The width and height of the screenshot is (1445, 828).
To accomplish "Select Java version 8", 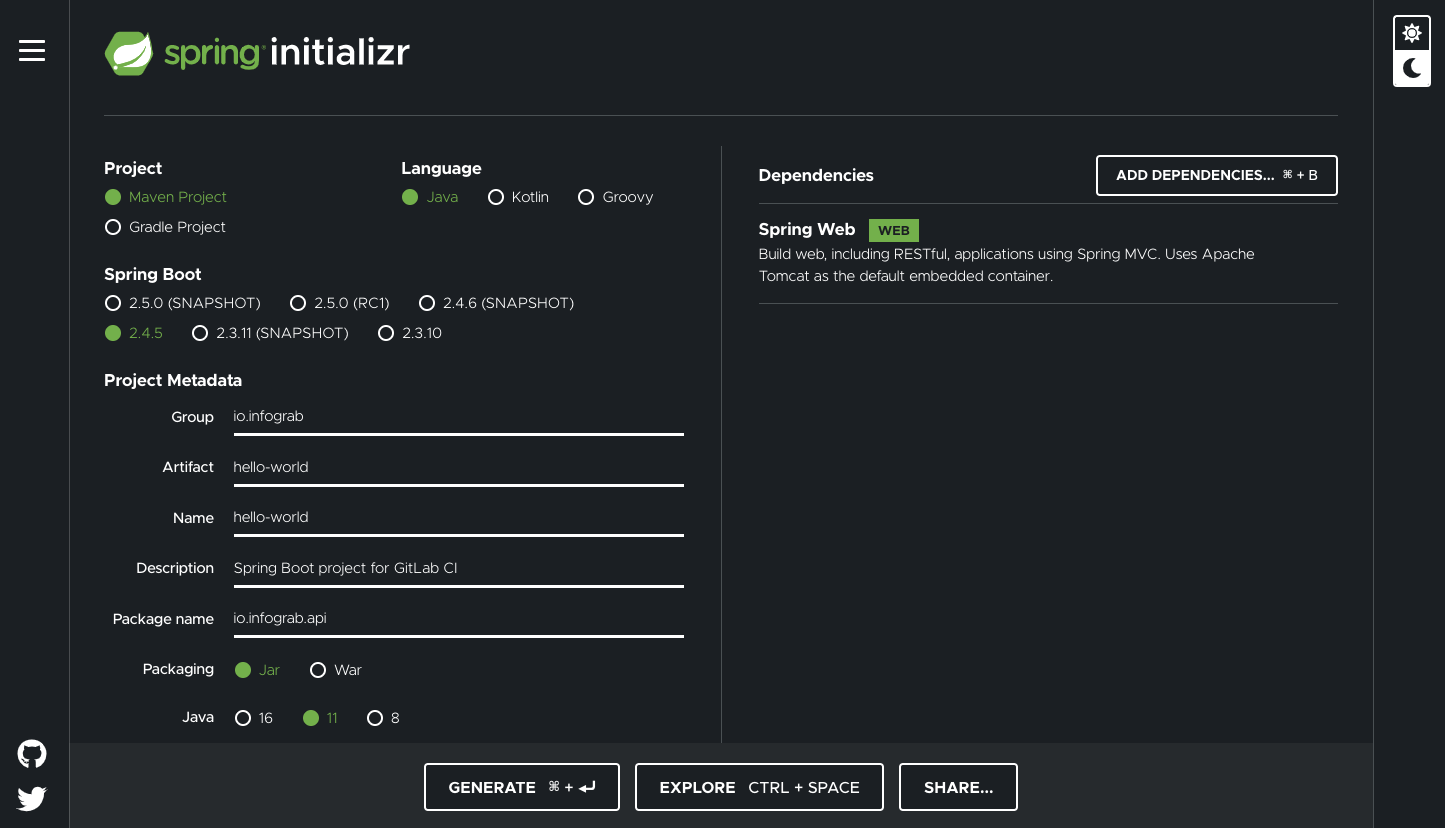I will [x=383, y=718].
